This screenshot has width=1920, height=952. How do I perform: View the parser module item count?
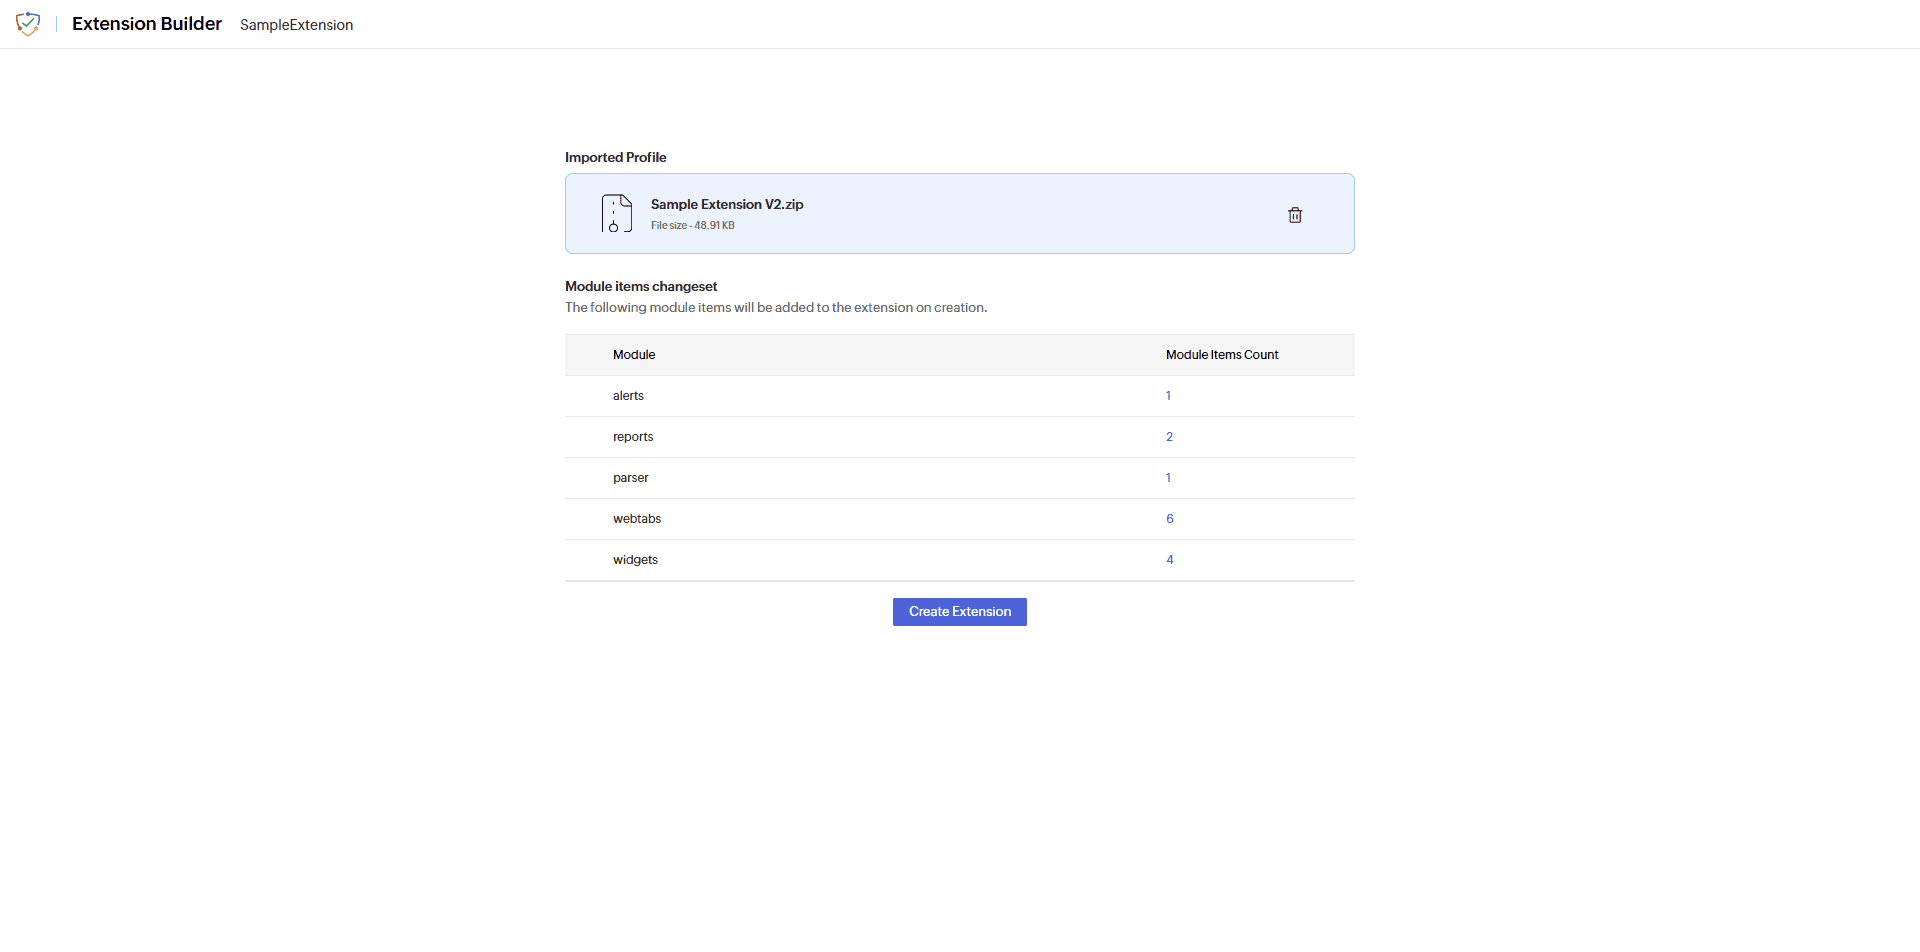point(1168,478)
